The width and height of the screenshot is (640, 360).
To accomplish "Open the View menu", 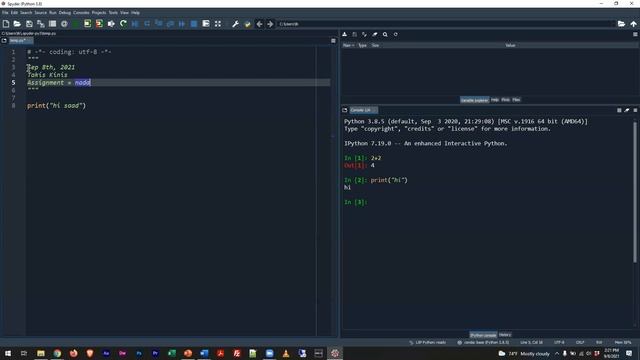I will click(124, 13).
